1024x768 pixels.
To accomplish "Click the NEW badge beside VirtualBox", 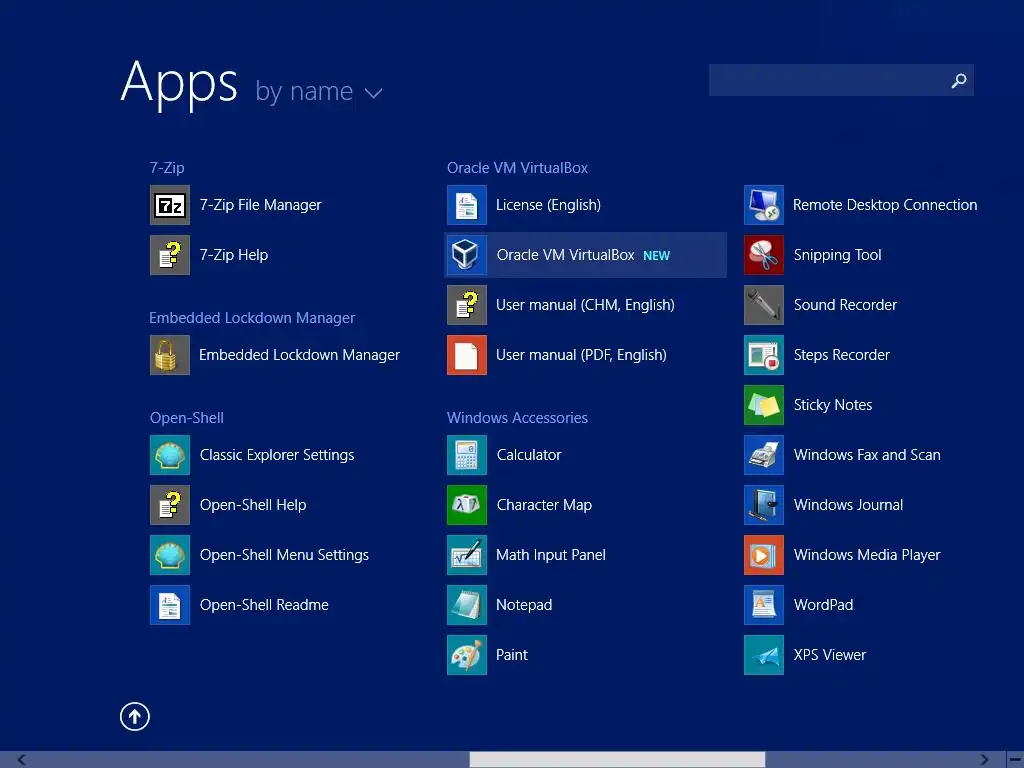I will (x=656, y=256).
